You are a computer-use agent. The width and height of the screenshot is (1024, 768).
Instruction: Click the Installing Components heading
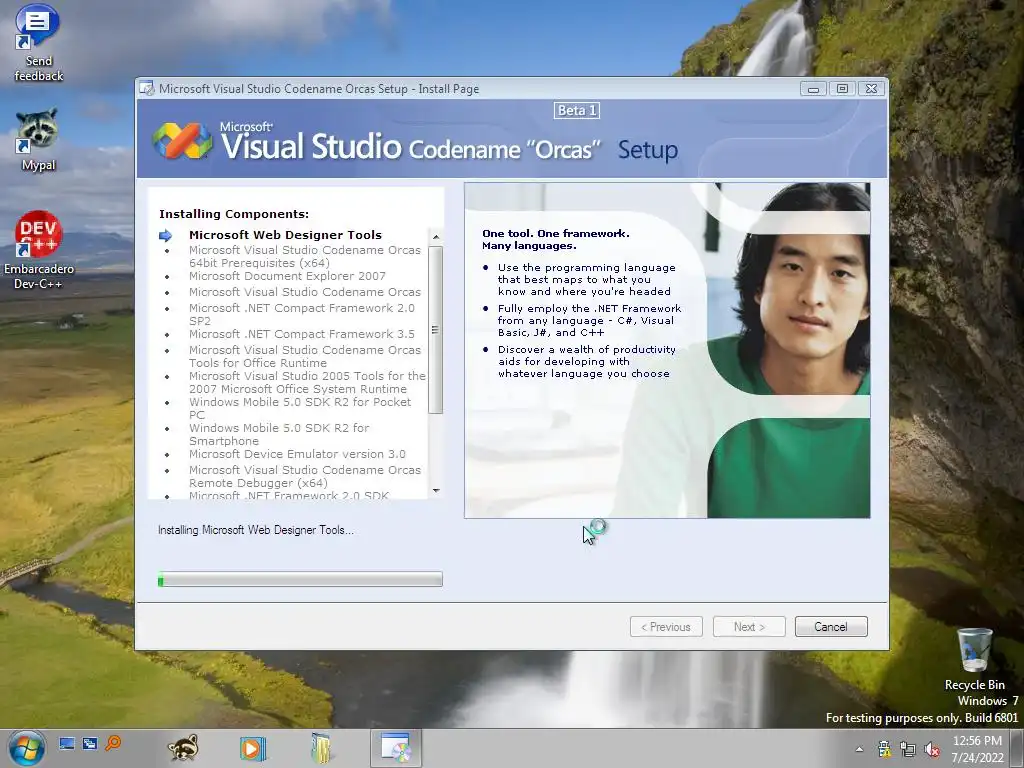tap(234, 214)
